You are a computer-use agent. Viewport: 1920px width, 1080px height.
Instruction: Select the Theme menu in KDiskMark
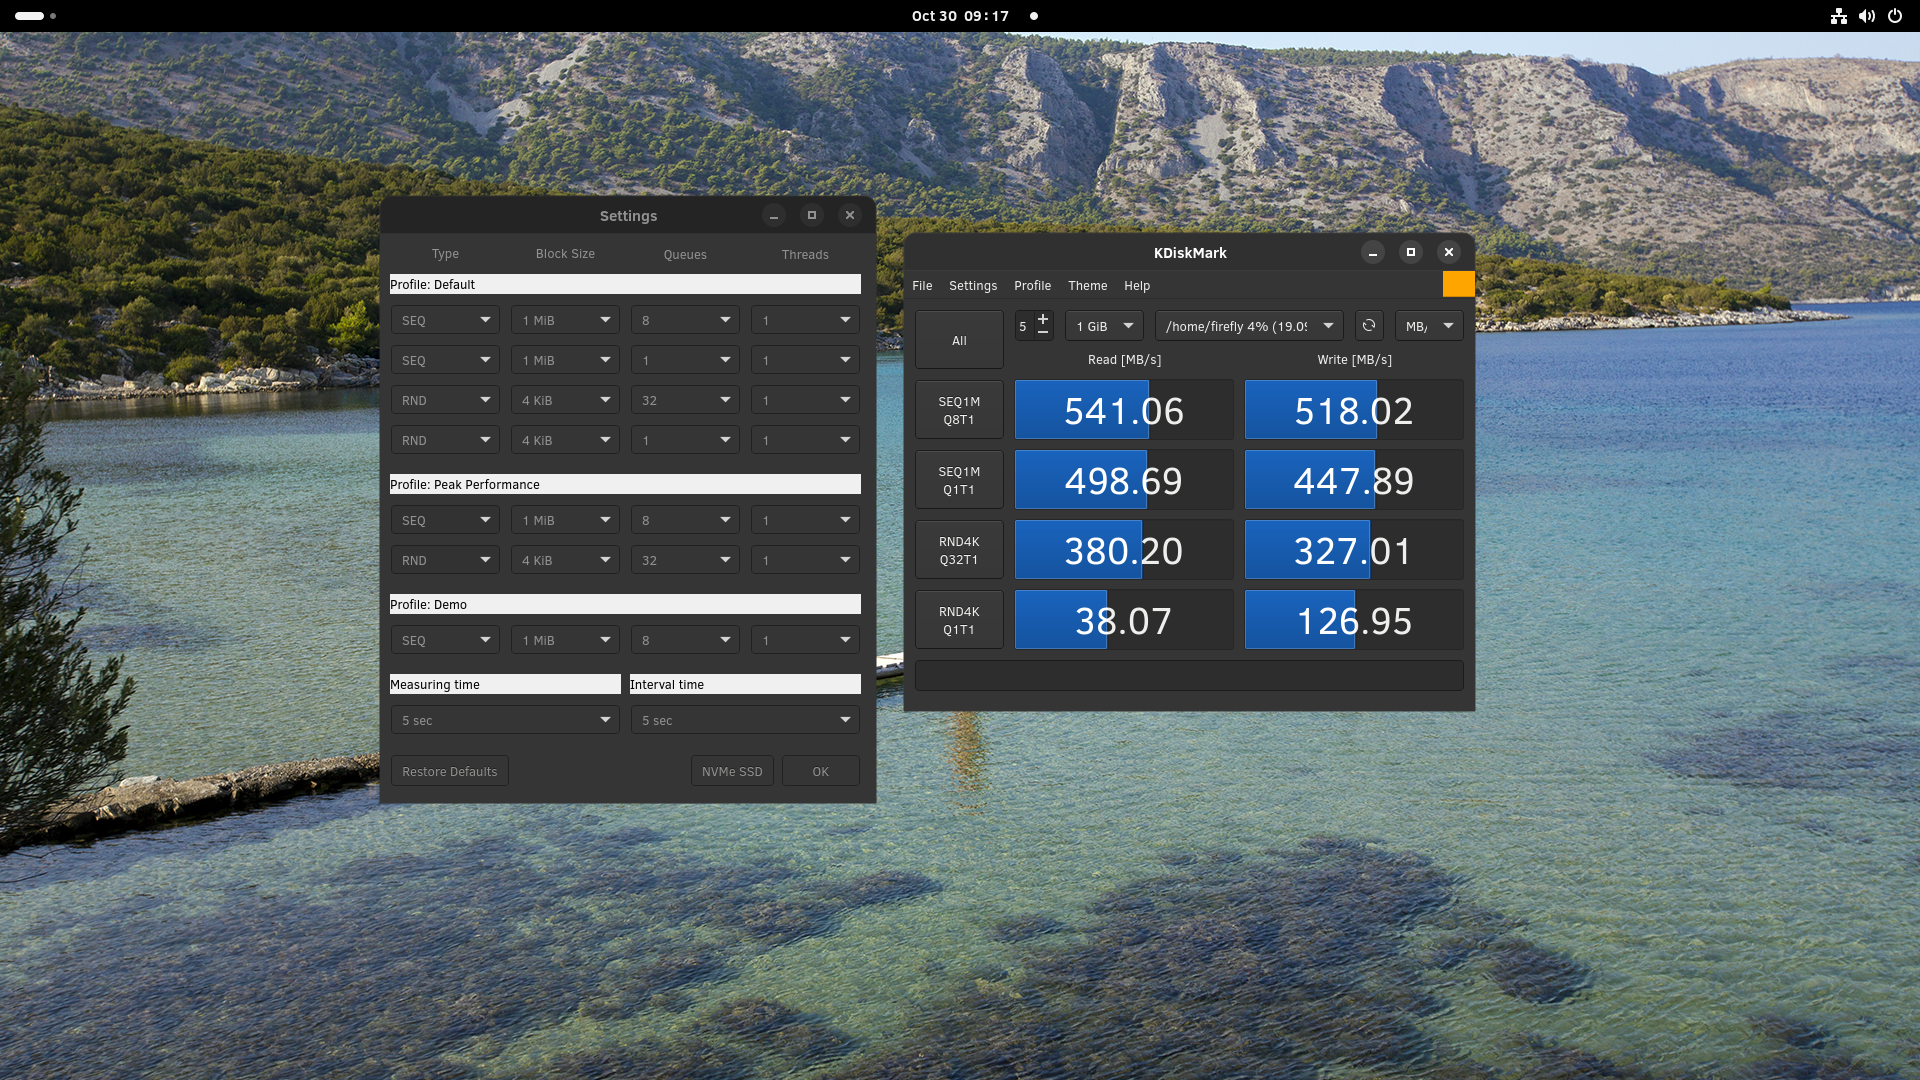[x=1087, y=285]
